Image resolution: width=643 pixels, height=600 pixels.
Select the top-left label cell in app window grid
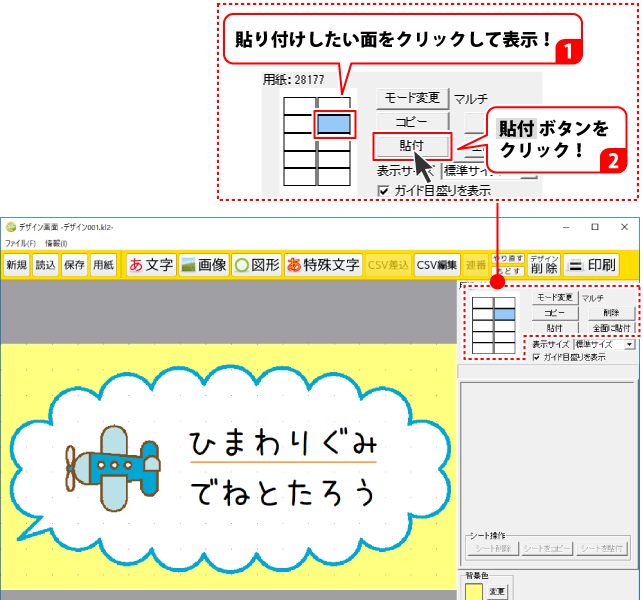click(x=483, y=303)
